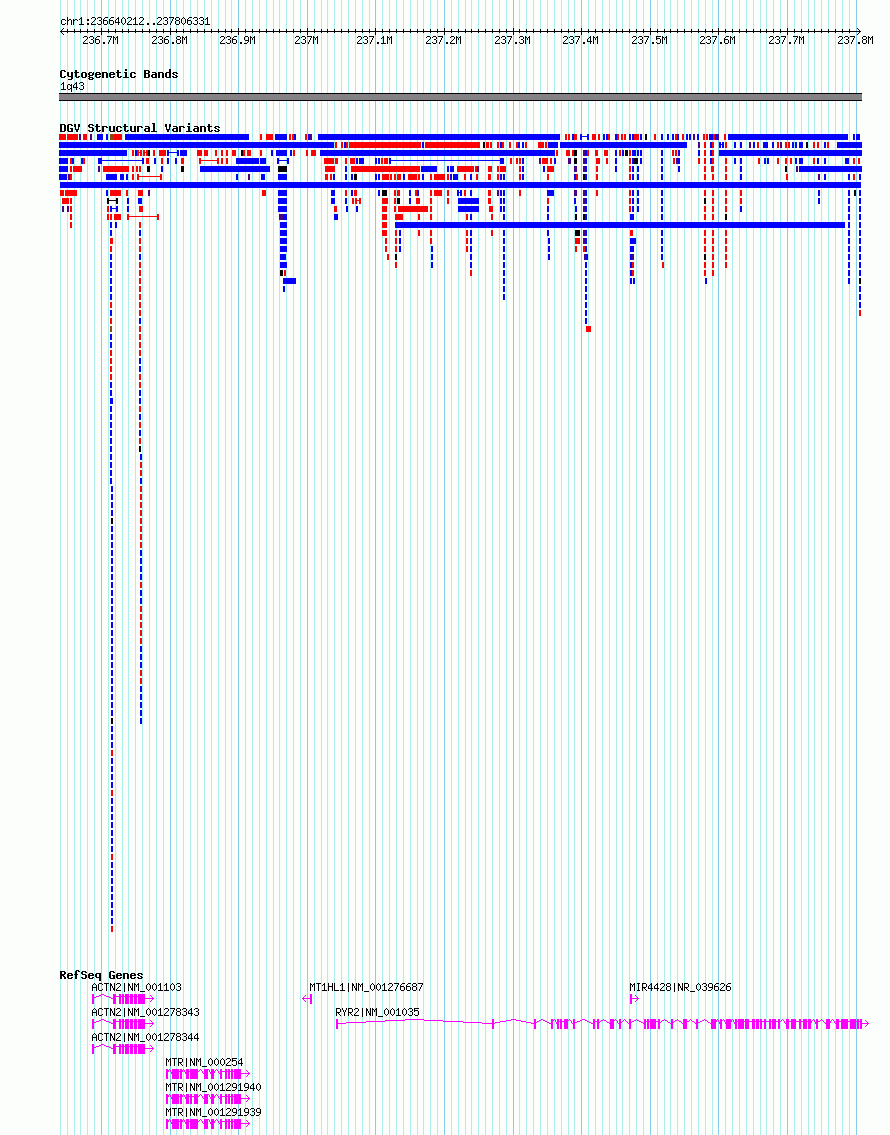The width and height of the screenshot is (890, 1135).
Task: Click the 237.8M ruler tick label
Action: (855, 41)
